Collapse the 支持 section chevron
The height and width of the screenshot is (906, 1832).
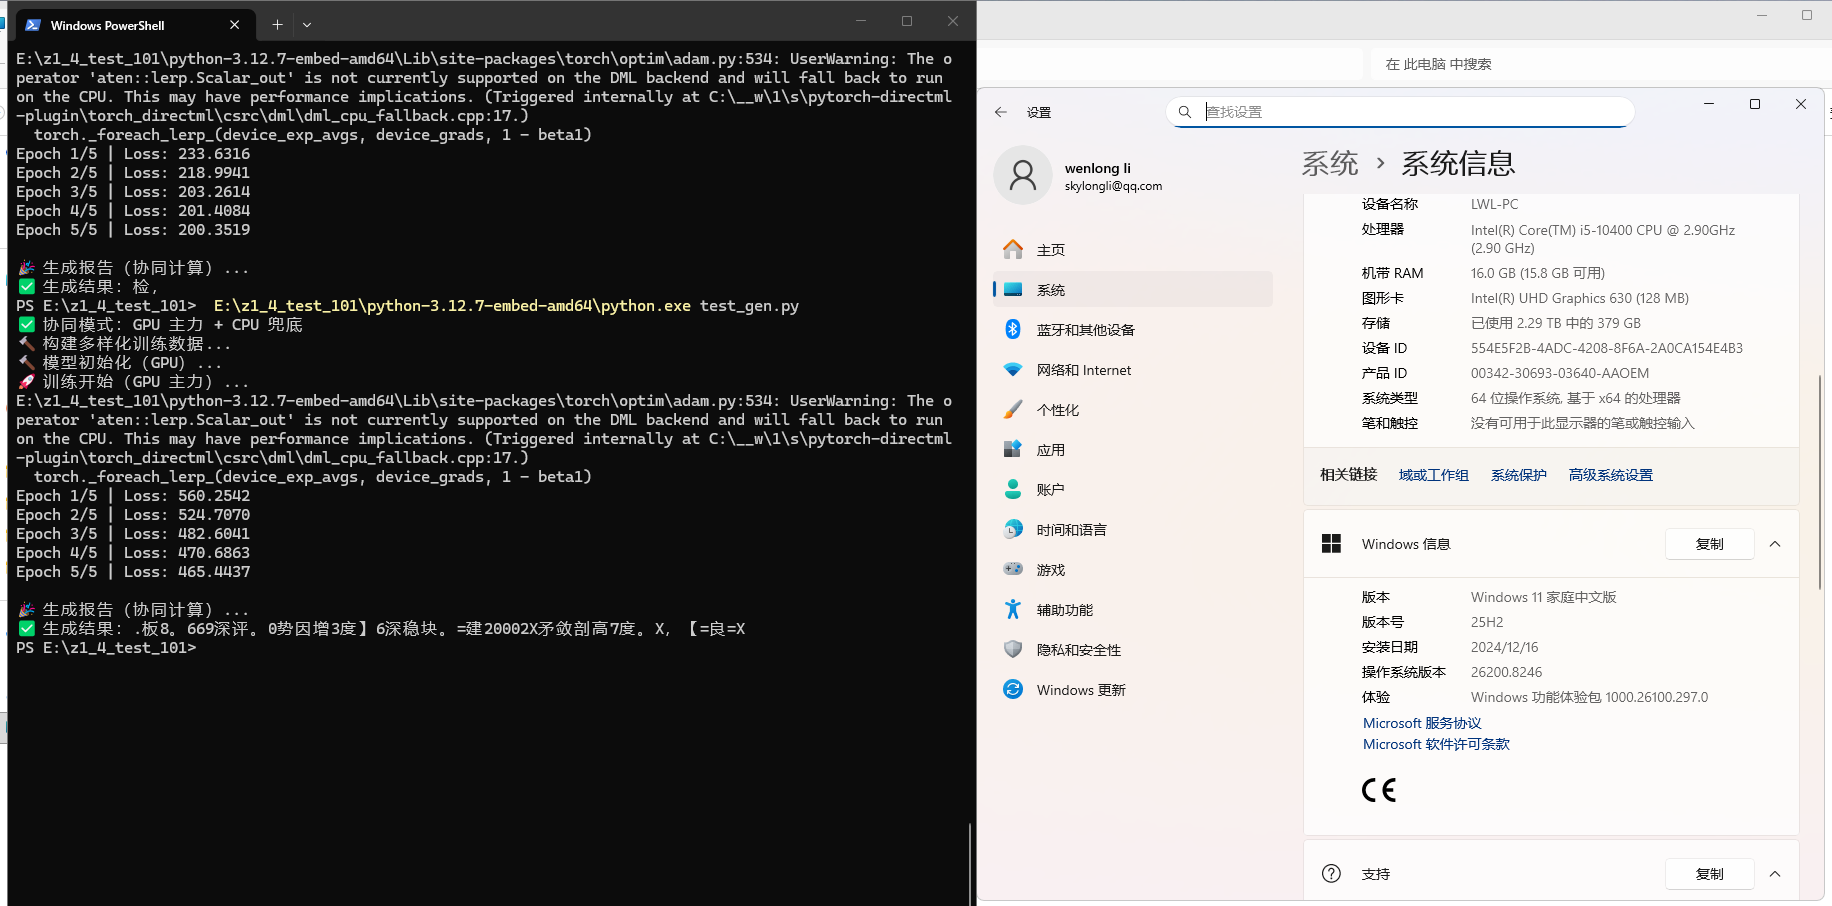pos(1775,874)
